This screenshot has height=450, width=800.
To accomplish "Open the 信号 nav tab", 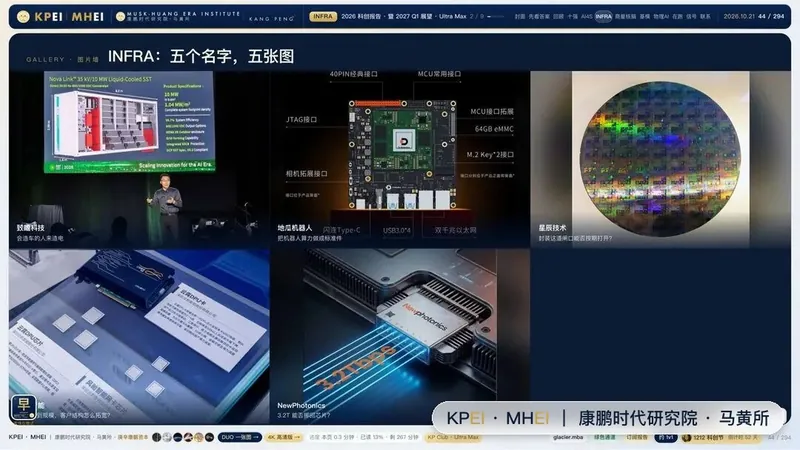I will point(691,16).
